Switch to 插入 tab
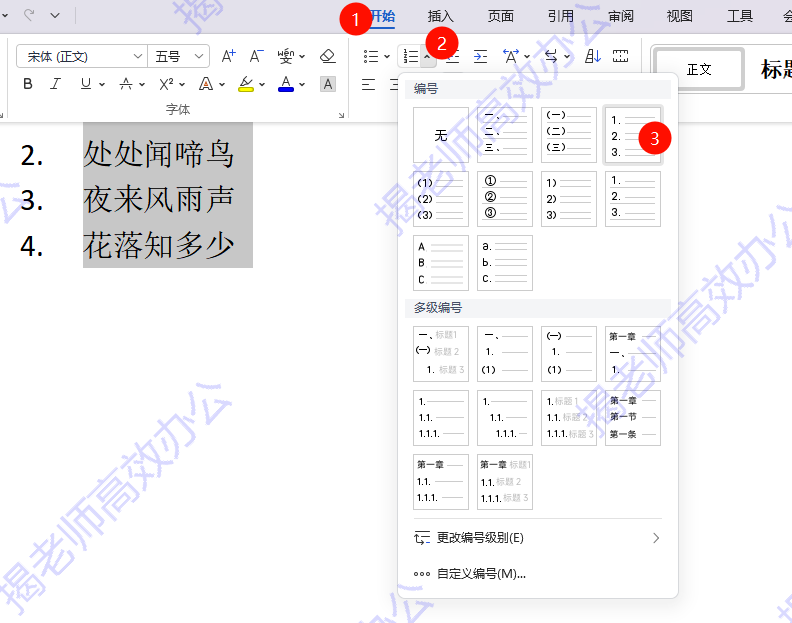The width and height of the screenshot is (792, 623). coord(440,16)
